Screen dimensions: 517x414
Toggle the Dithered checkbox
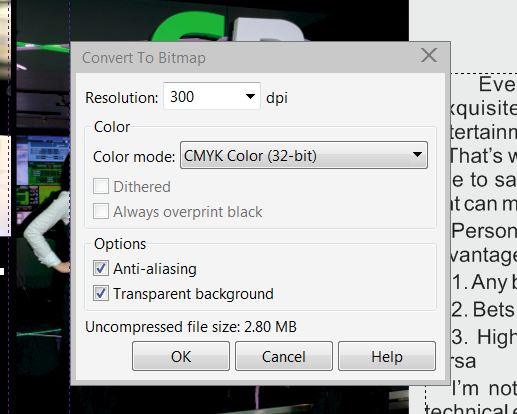(101, 186)
